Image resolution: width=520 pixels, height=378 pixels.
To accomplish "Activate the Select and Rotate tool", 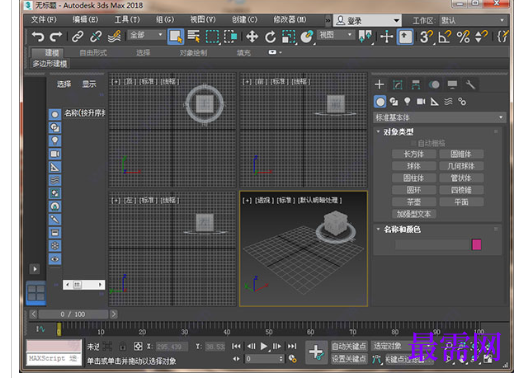I will click(270, 37).
